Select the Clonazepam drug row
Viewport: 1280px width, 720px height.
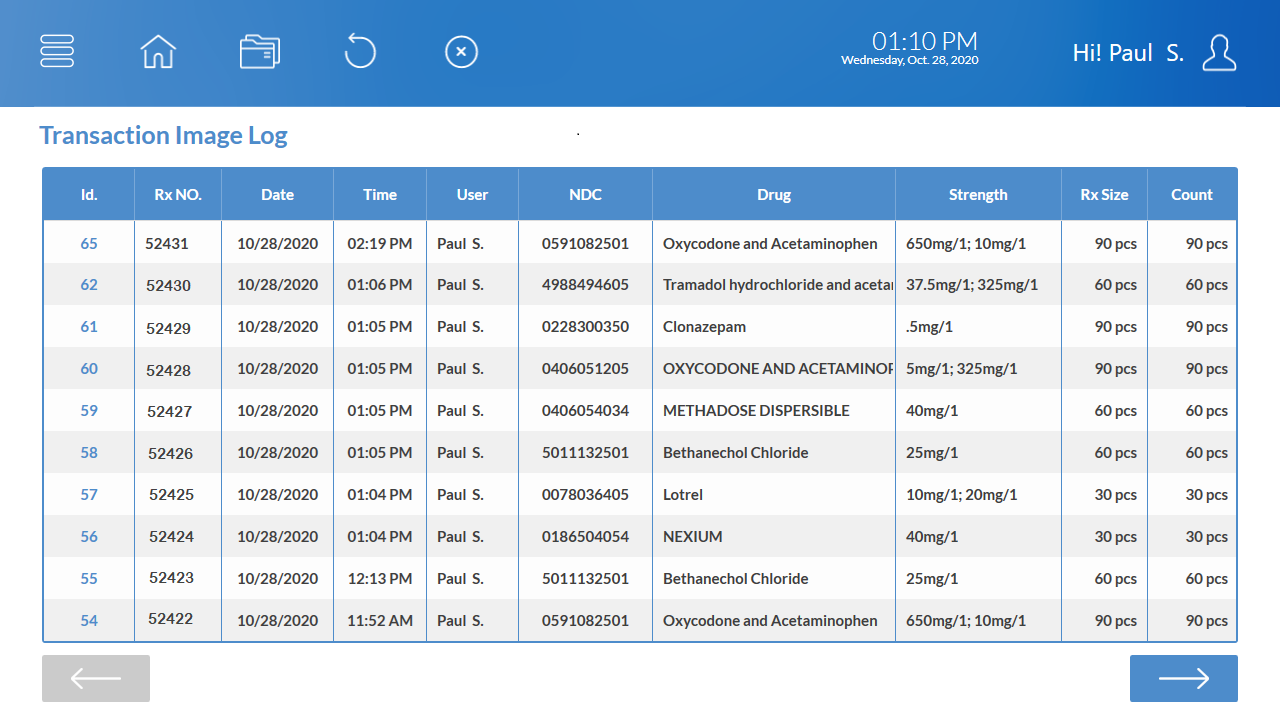[x=704, y=327]
